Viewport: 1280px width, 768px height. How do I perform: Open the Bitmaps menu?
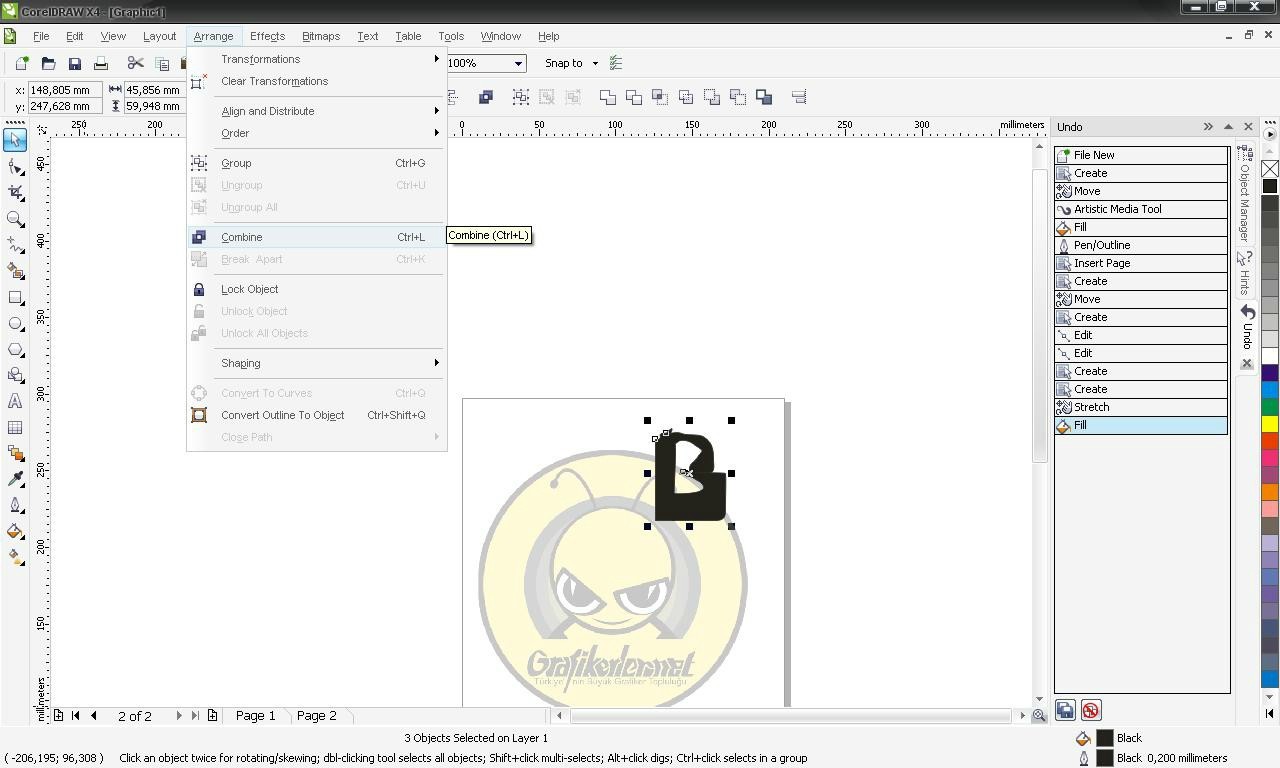point(321,36)
